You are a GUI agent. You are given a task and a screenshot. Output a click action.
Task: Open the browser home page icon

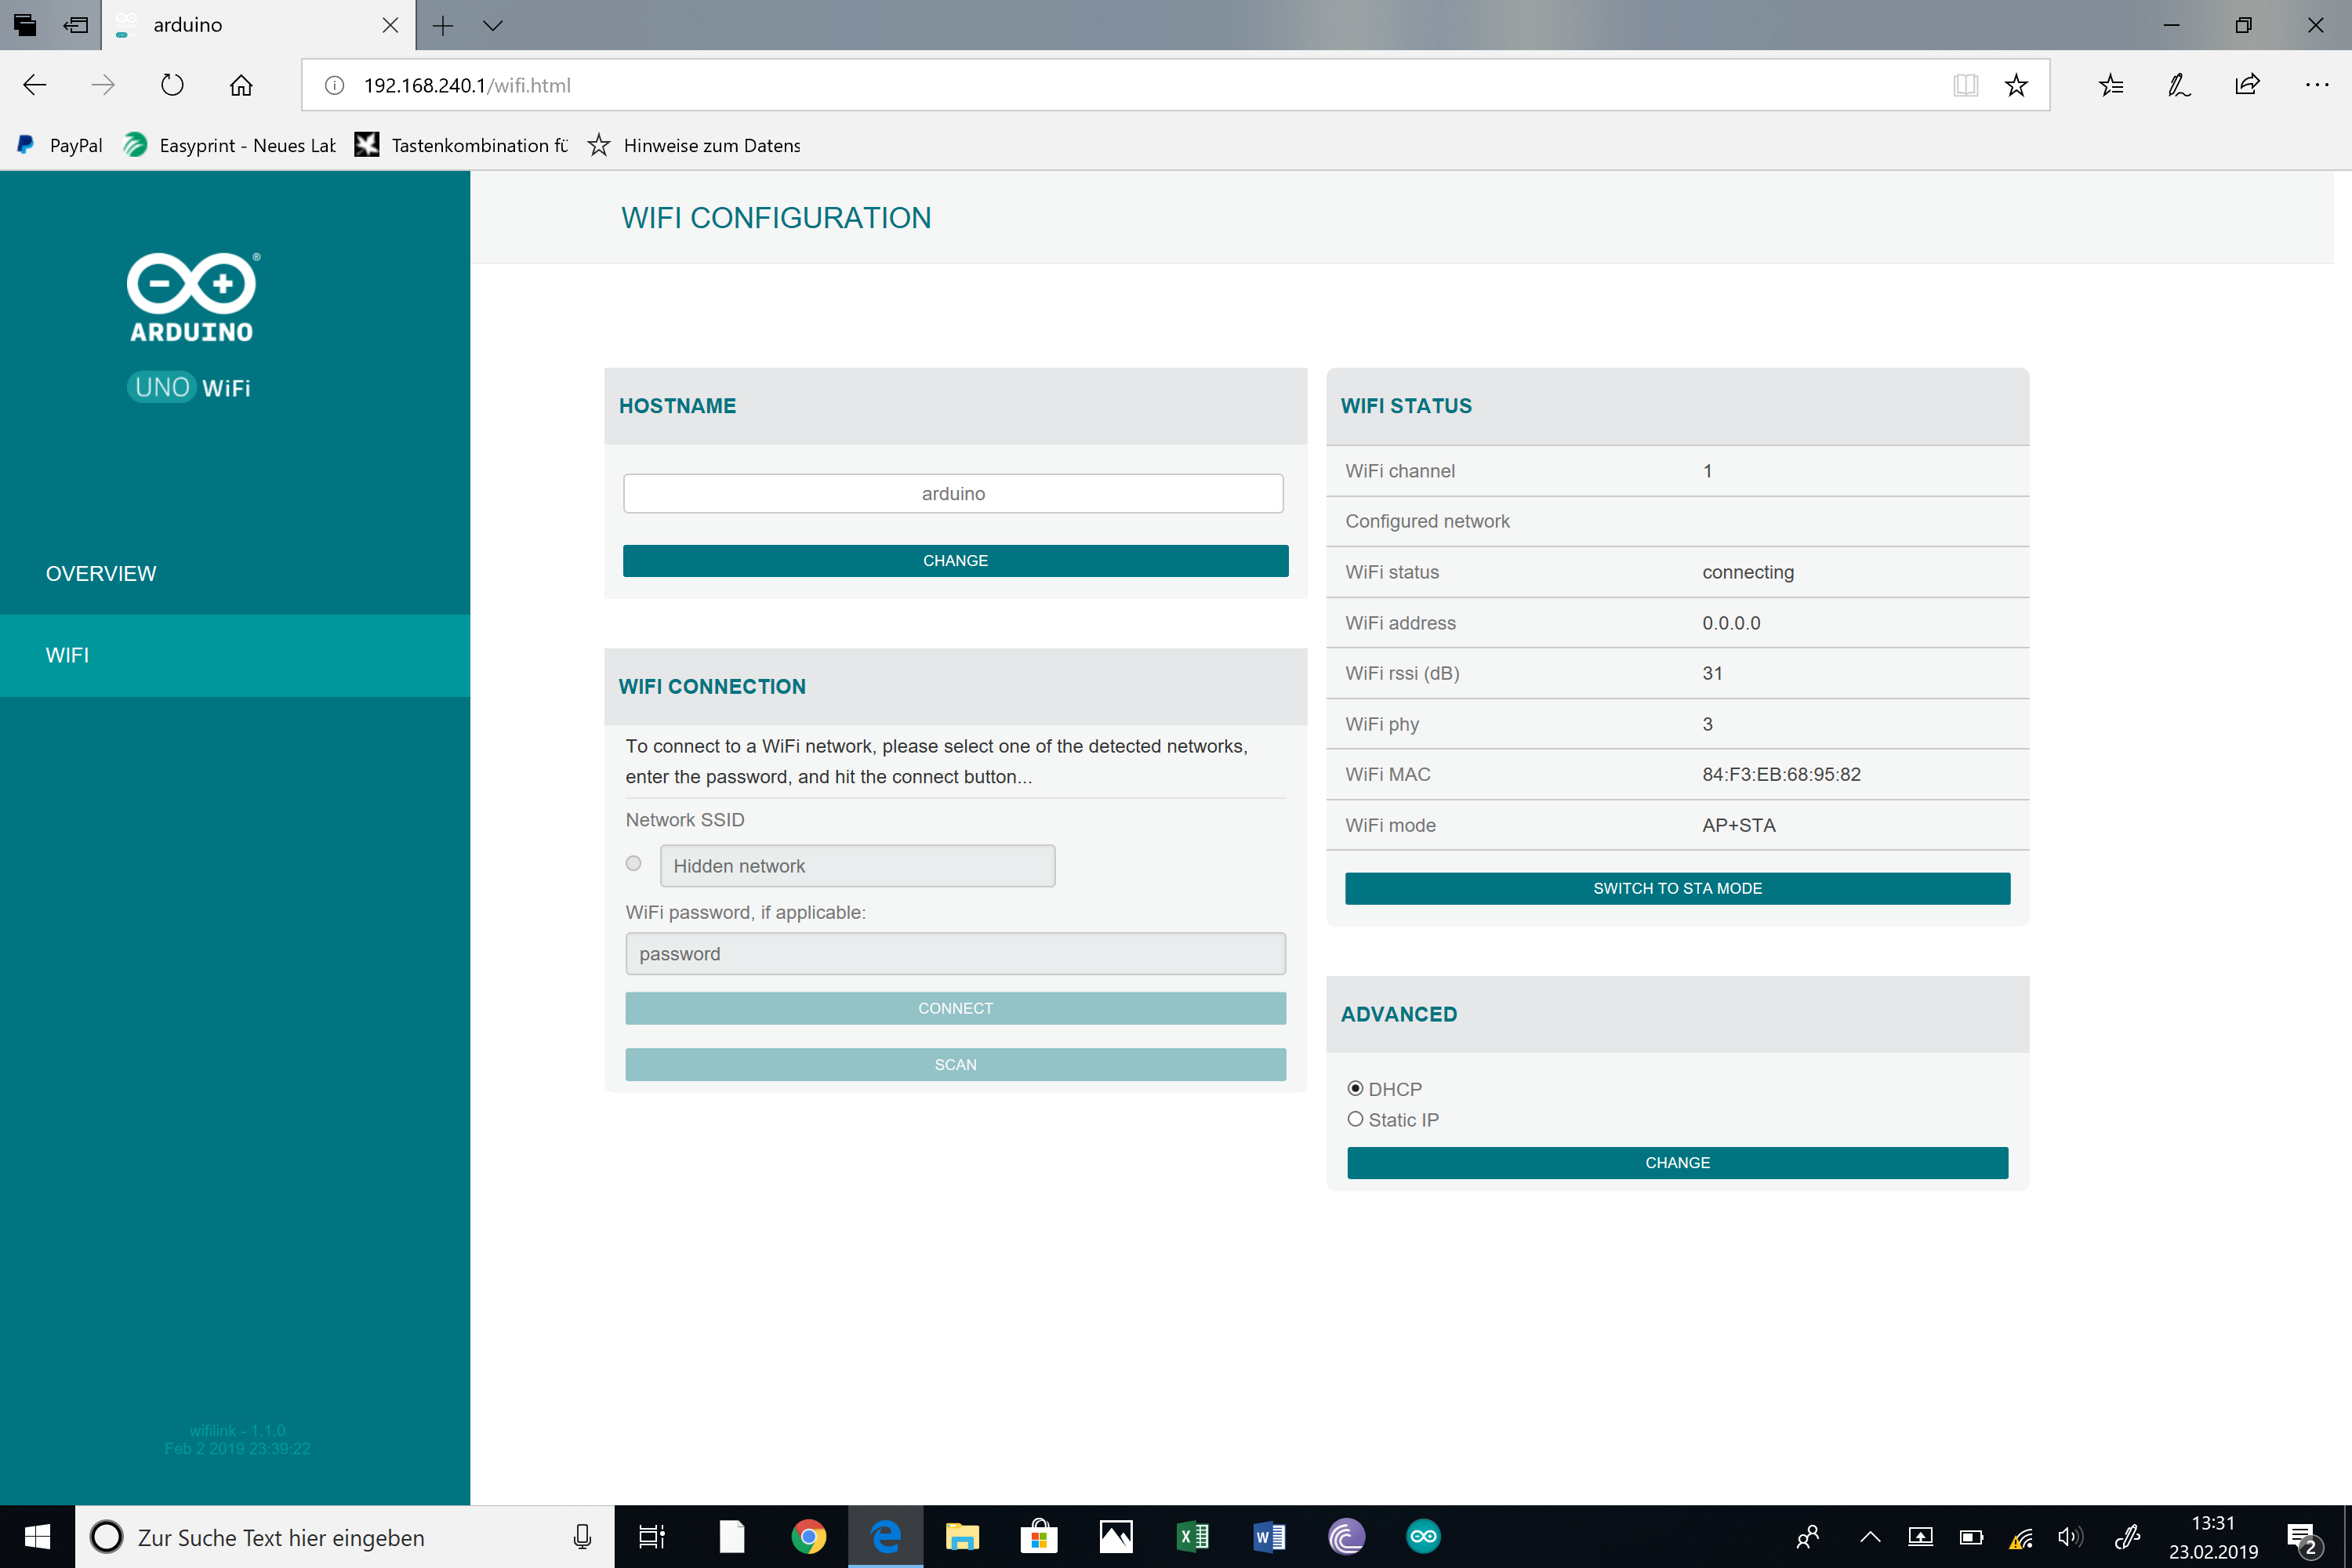[240, 85]
